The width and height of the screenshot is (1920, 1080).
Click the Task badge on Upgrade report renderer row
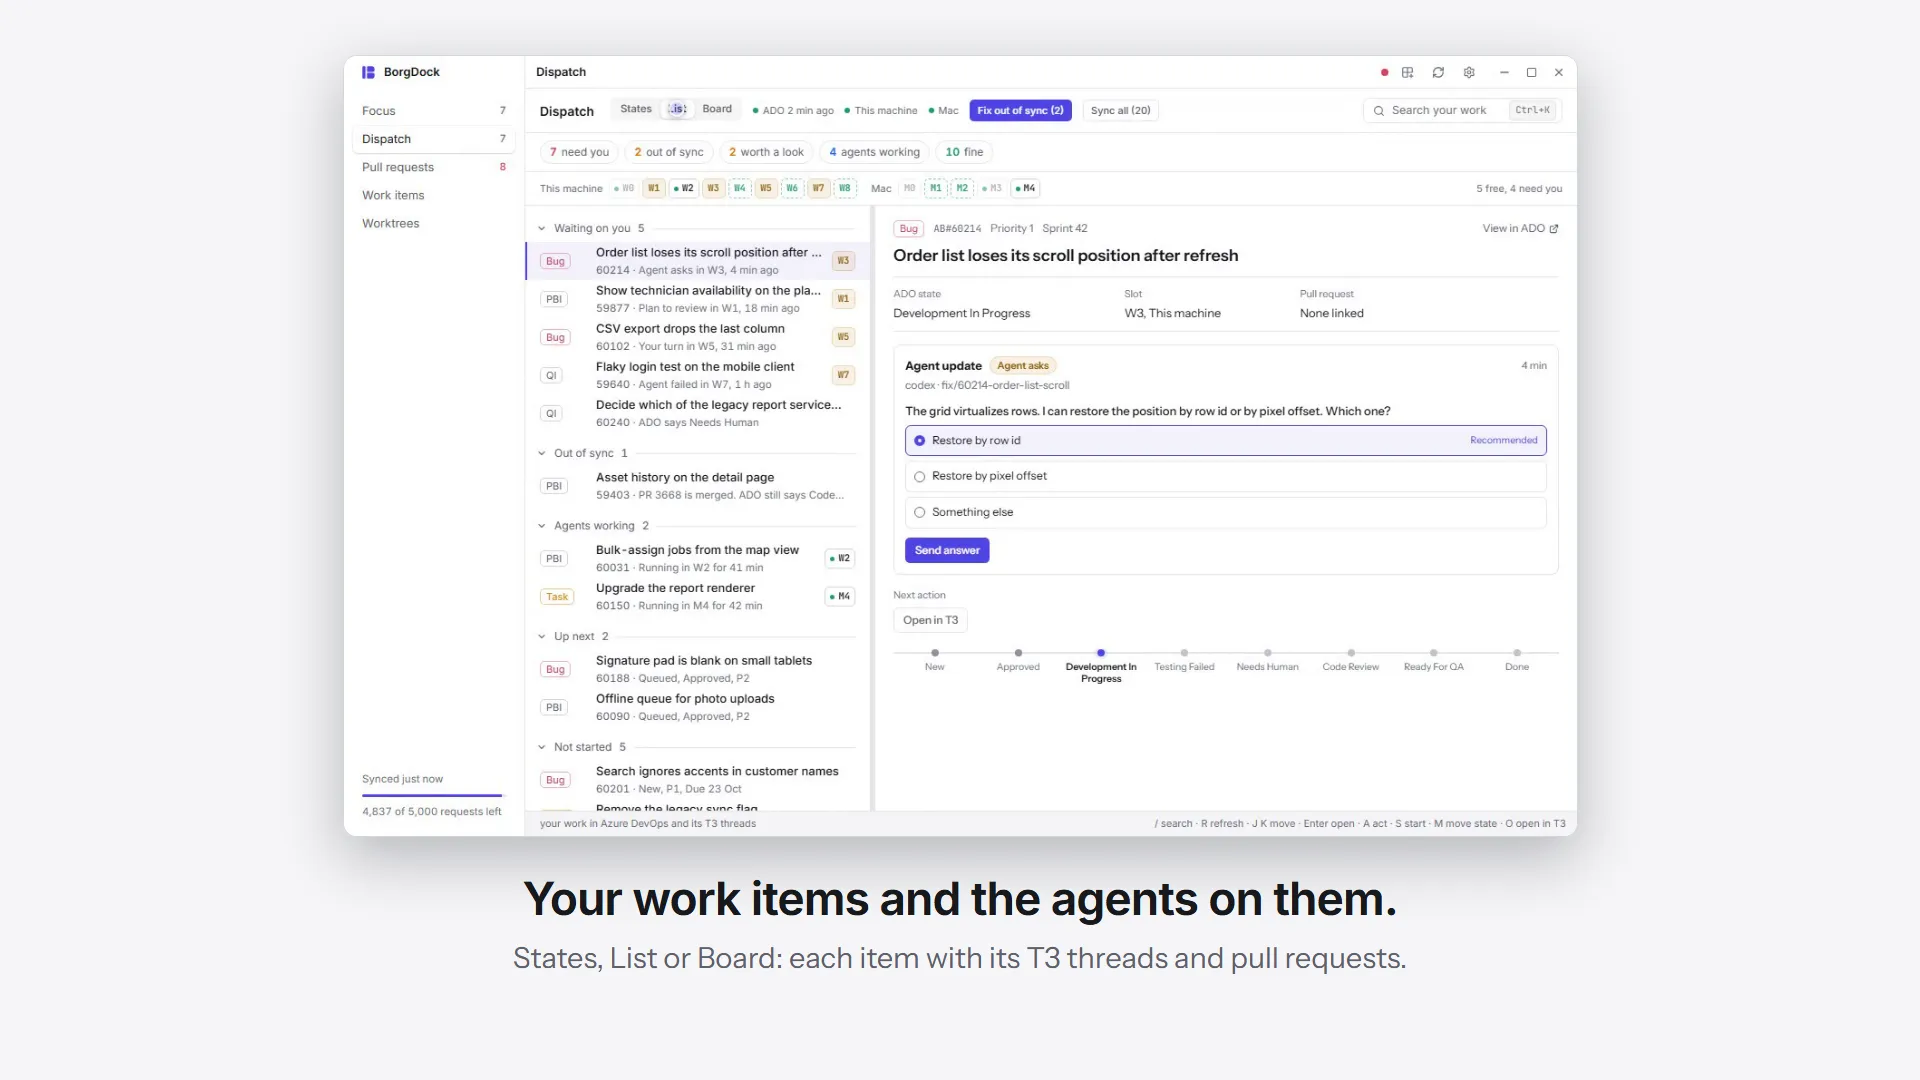557,597
